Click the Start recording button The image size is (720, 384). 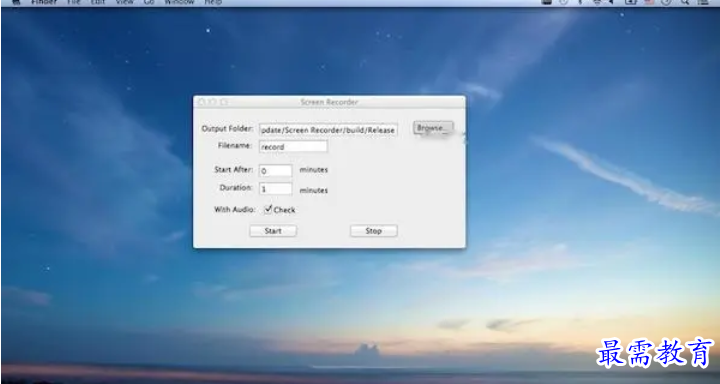pyautogui.click(x=273, y=231)
